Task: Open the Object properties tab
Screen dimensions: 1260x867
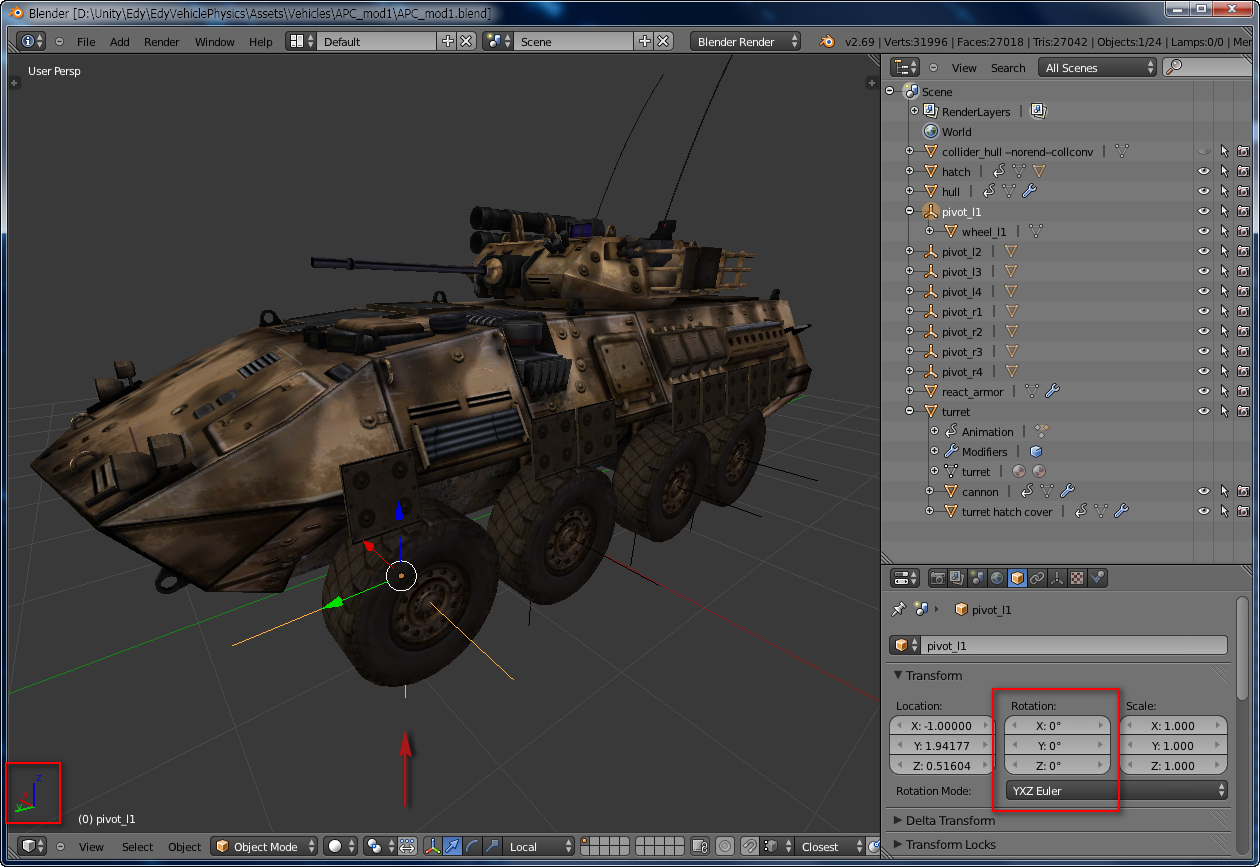Action: click(x=1017, y=578)
